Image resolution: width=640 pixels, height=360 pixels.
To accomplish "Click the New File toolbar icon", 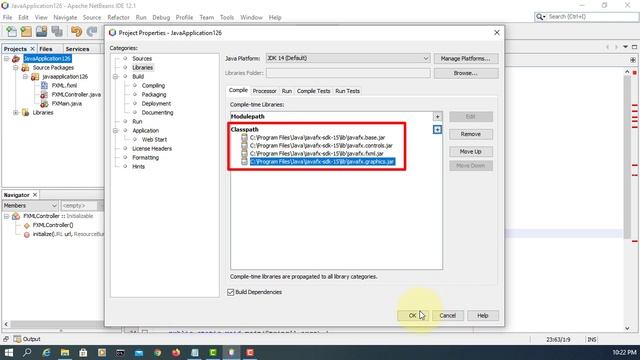I will point(11,31).
